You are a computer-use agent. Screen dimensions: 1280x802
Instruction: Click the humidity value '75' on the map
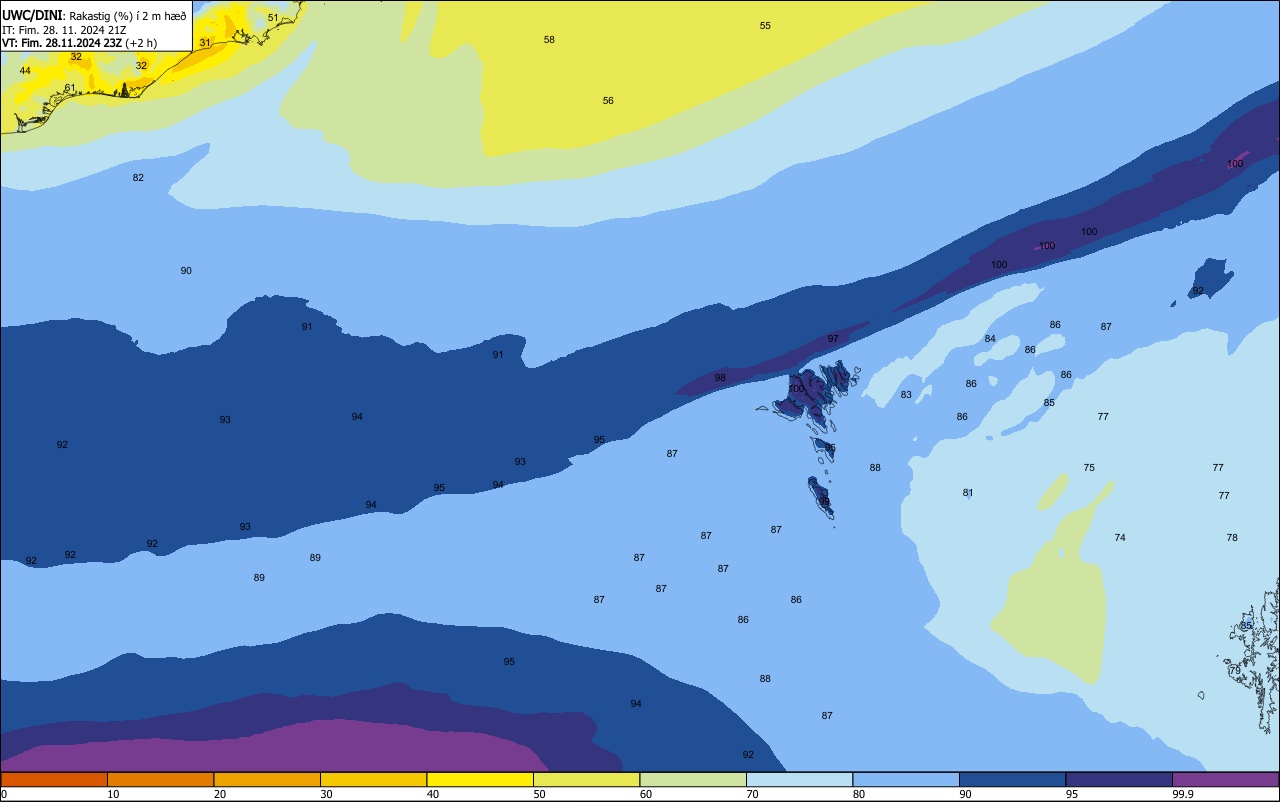pyautogui.click(x=1089, y=468)
